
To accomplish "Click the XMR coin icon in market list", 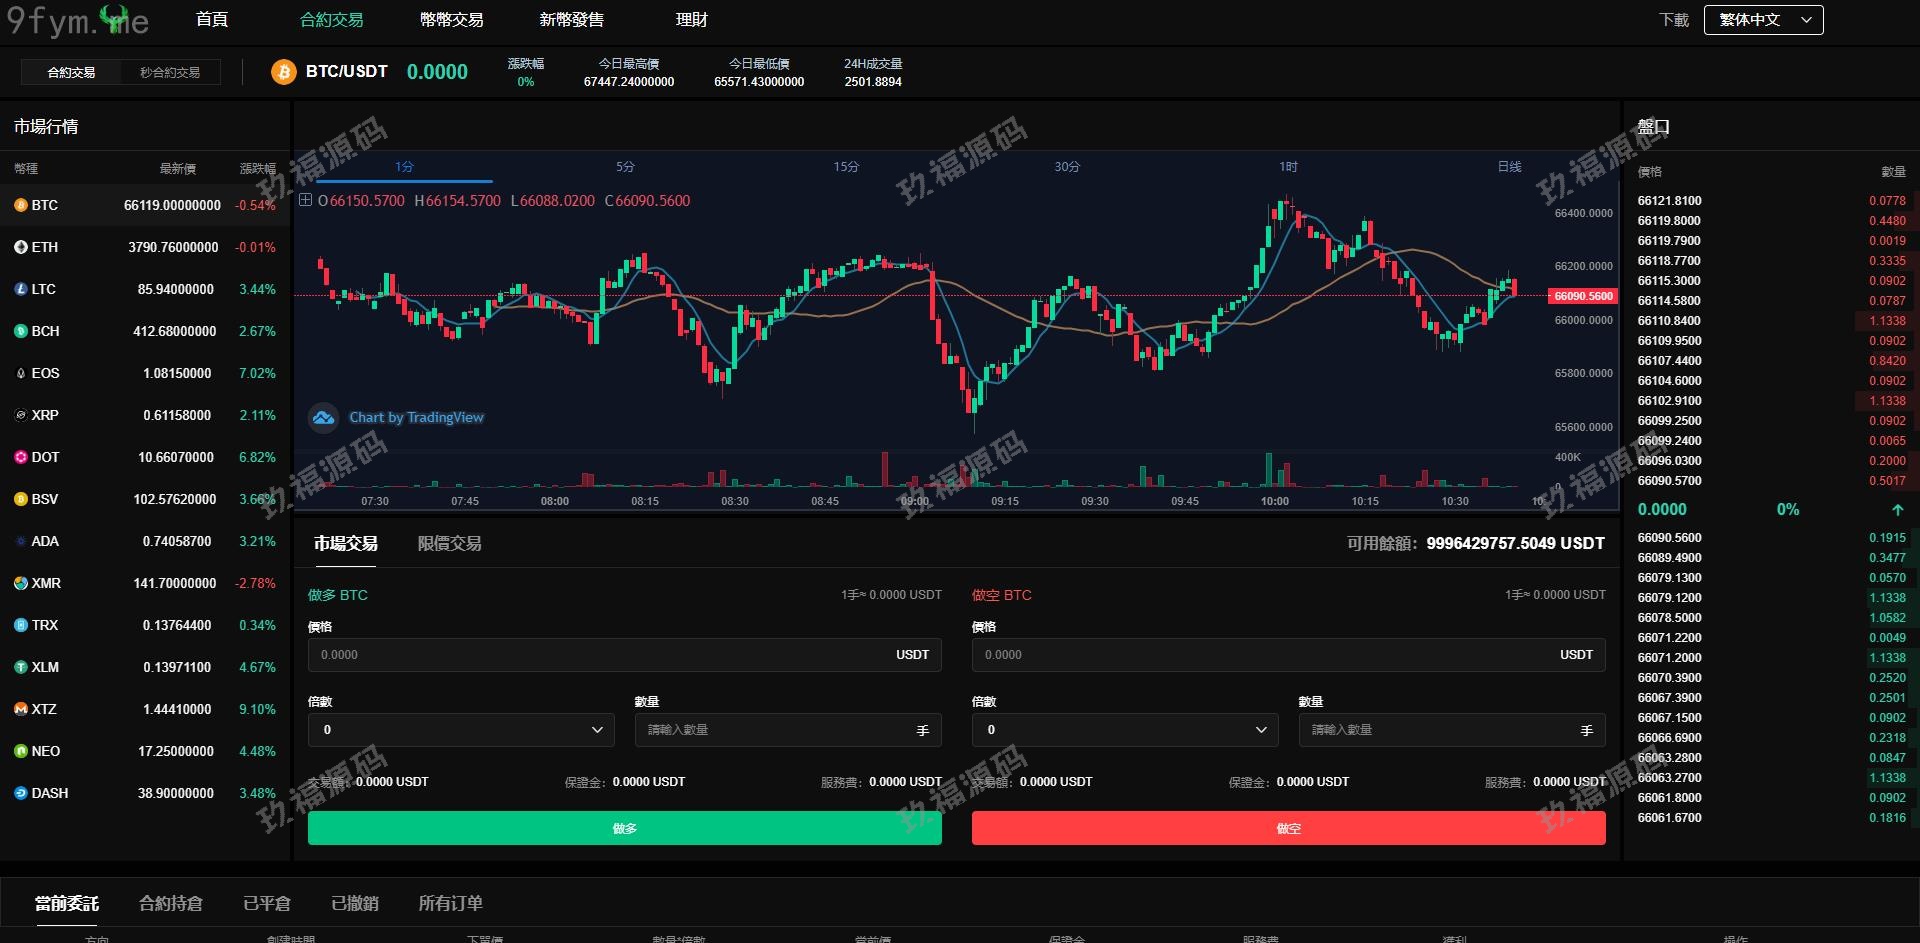I will point(20,583).
